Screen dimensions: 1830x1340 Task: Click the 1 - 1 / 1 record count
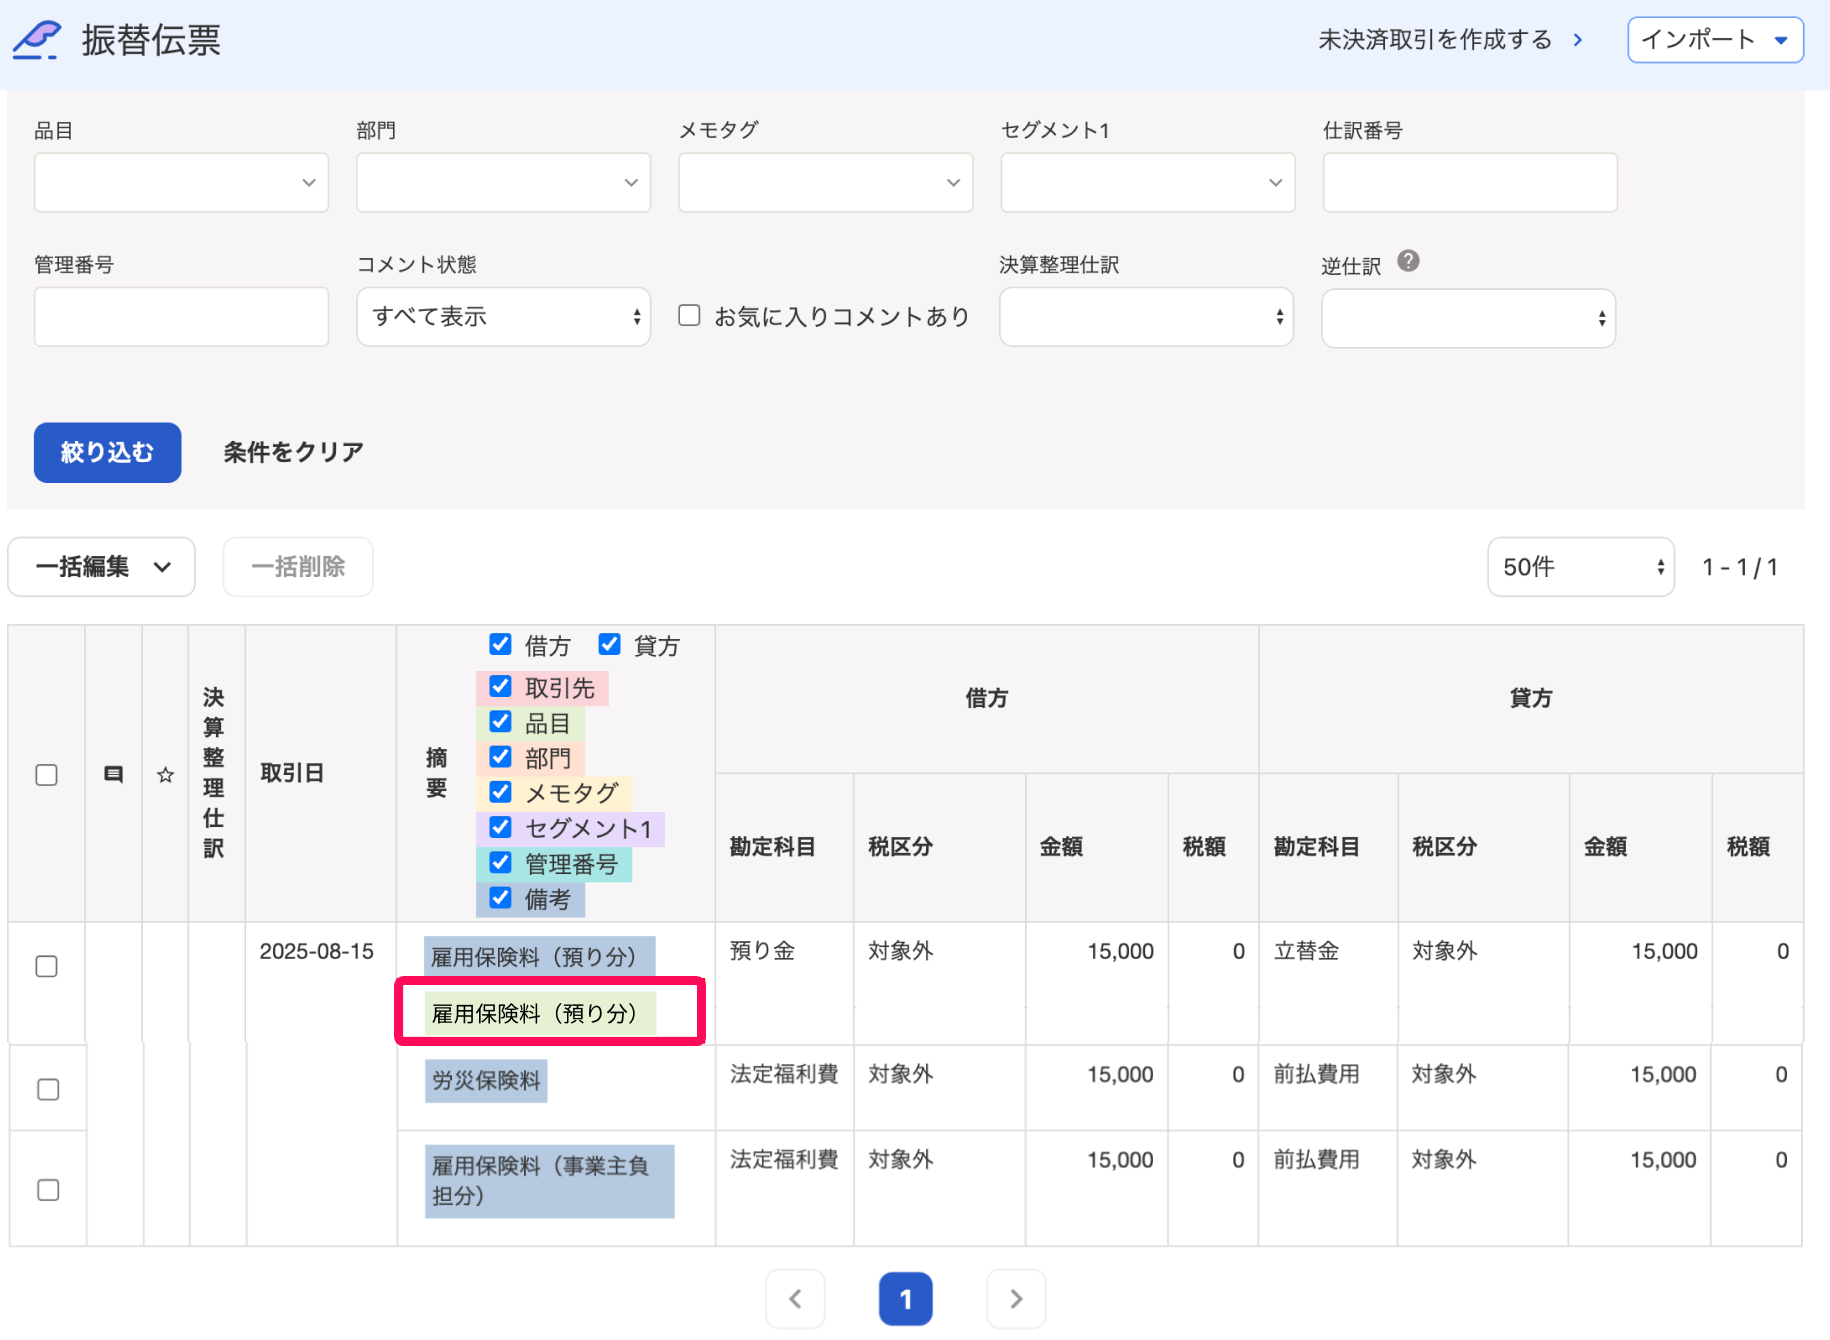1740,567
